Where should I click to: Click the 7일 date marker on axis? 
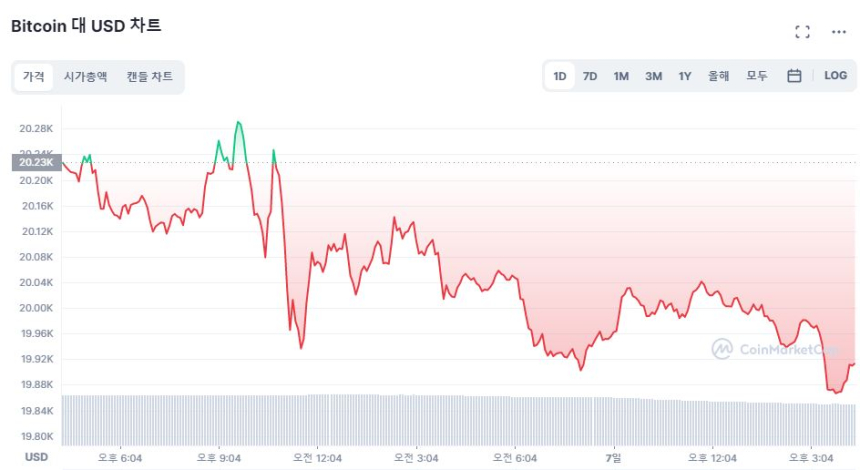click(613, 458)
